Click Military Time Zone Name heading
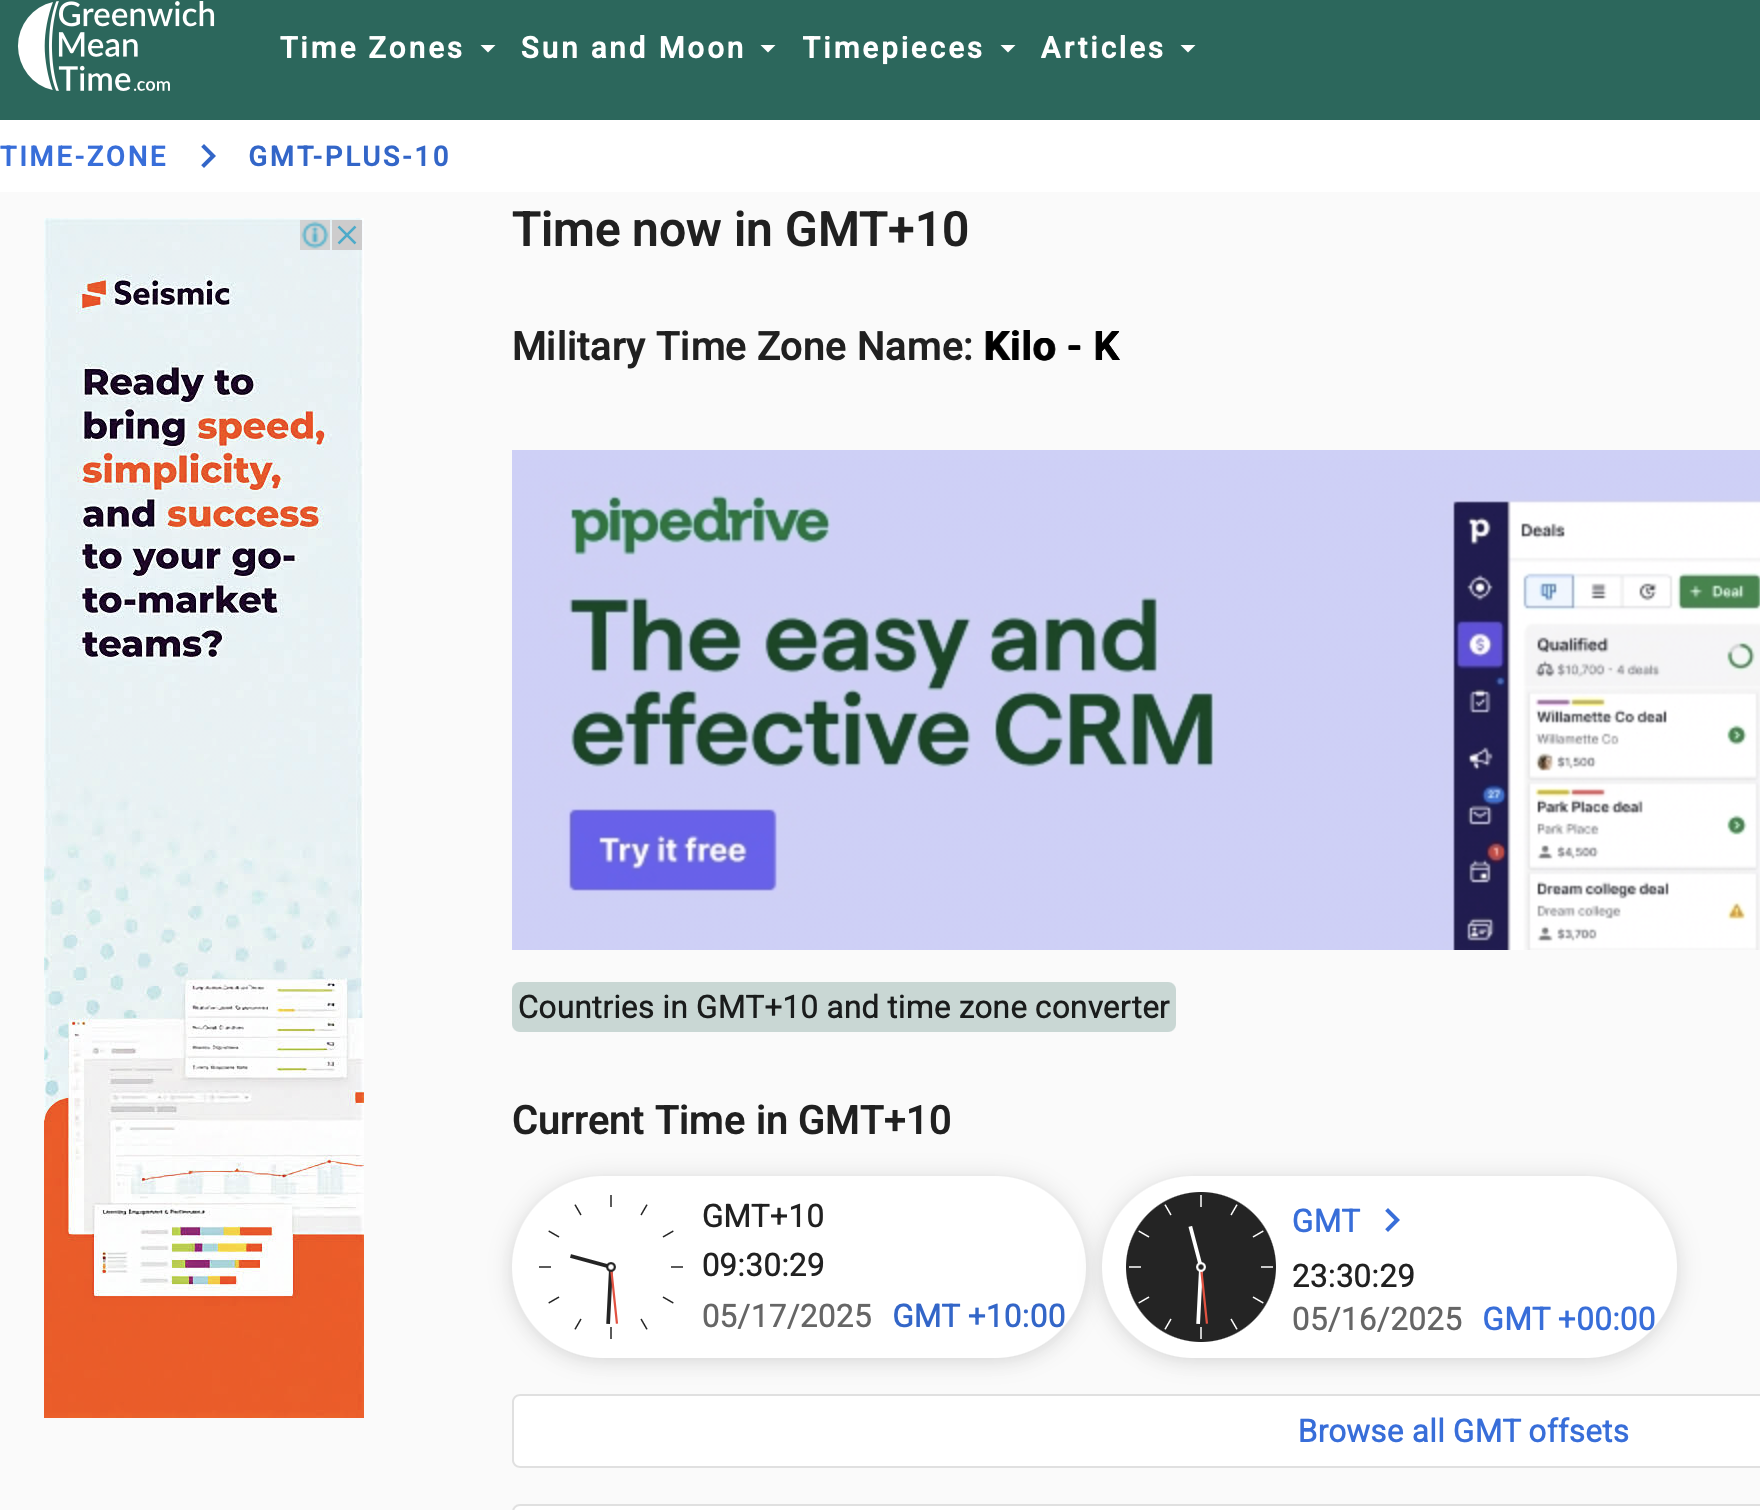 816,347
